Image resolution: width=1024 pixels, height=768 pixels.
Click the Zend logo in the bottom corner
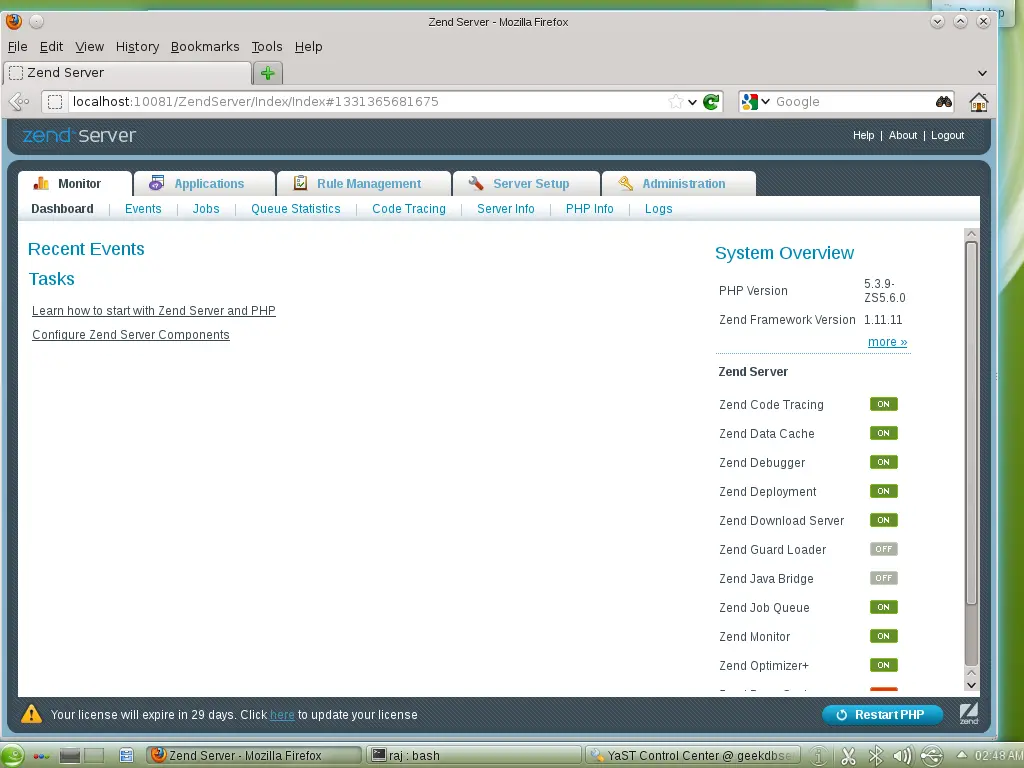pos(968,713)
